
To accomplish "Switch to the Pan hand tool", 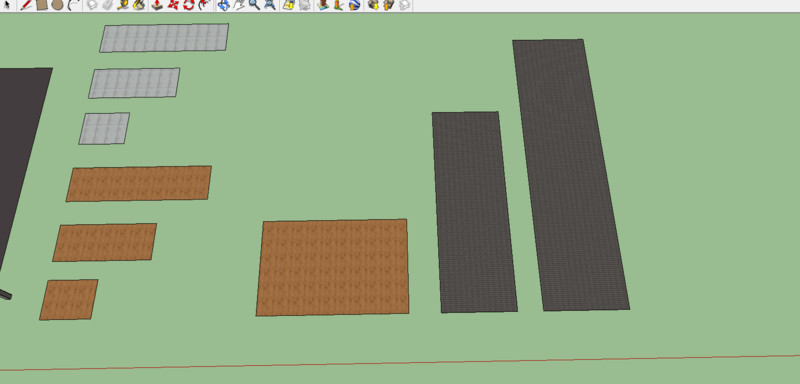I will point(239,5).
